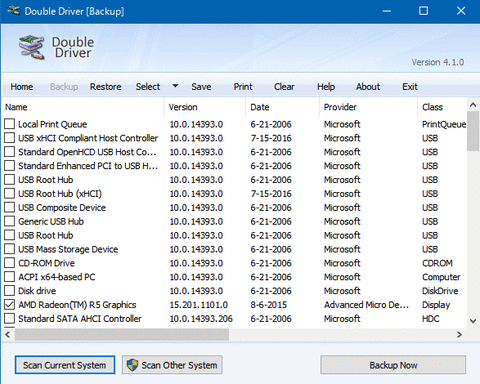
Task: Click Exit in the toolbar
Action: (x=410, y=87)
